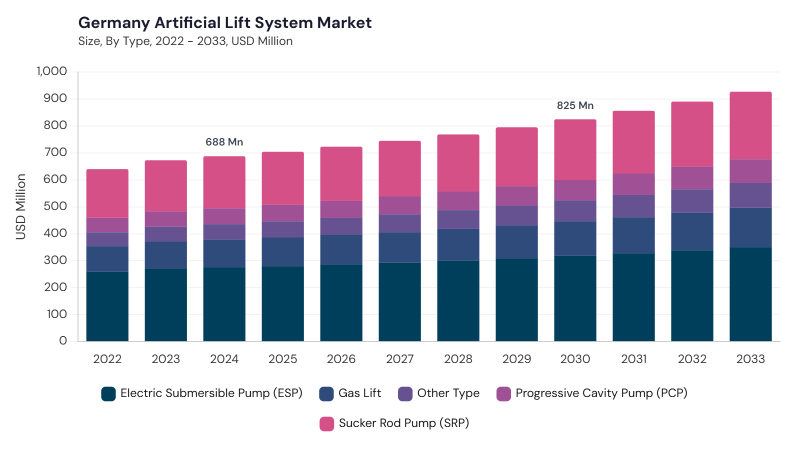Click the 2031 bar's ESP segment
The width and height of the screenshot is (800, 450).
click(634, 297)
